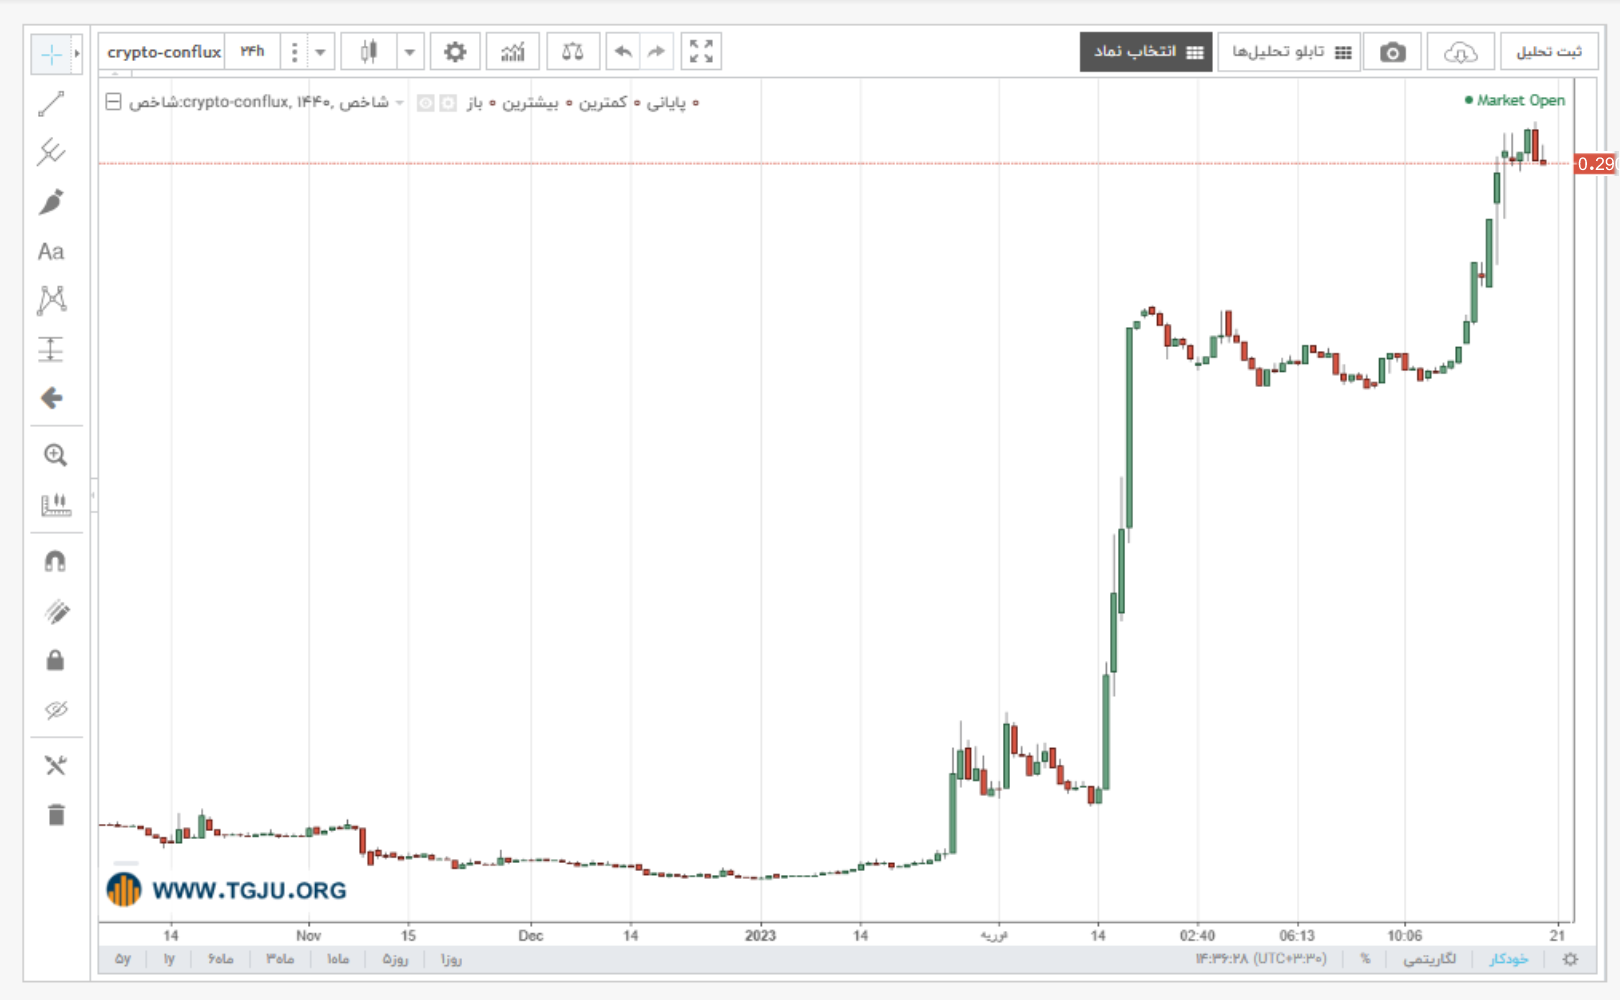Open تابلو تحلیل‌ها analysis board button
The image size is (1620, 1000).
coord(1290,52)
